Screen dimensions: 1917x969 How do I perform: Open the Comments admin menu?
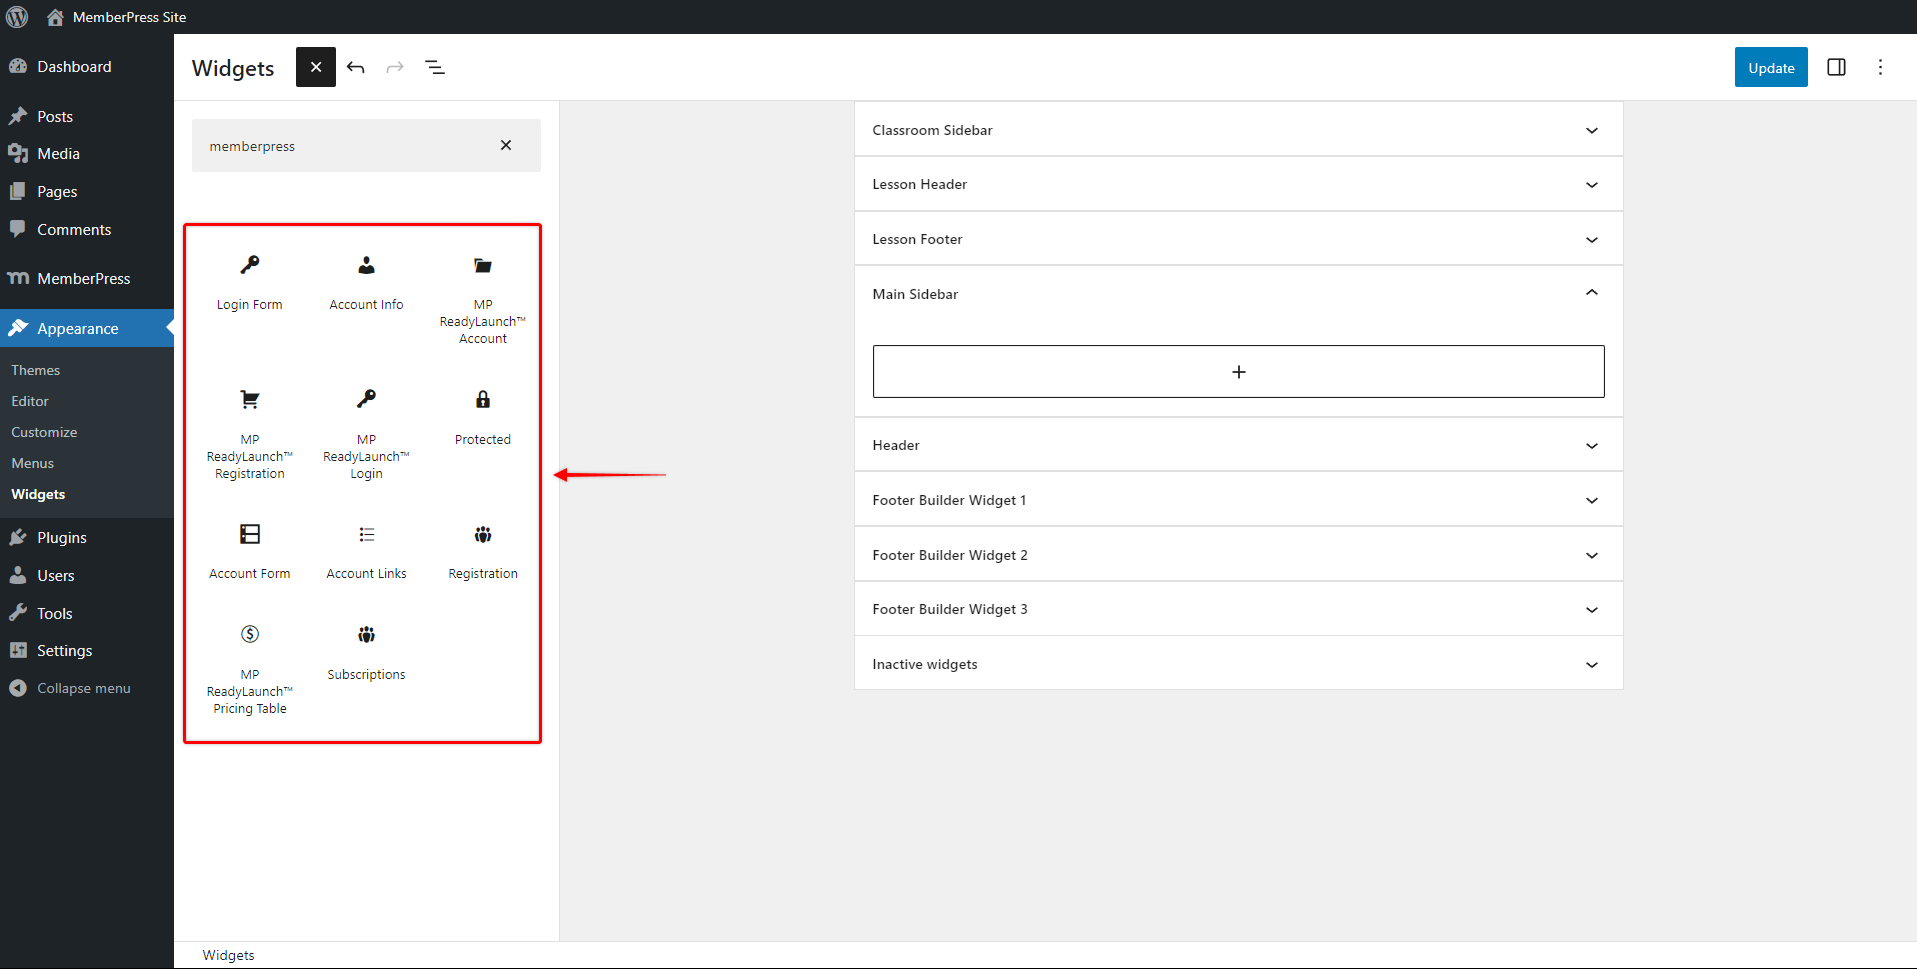coord(87,230)
